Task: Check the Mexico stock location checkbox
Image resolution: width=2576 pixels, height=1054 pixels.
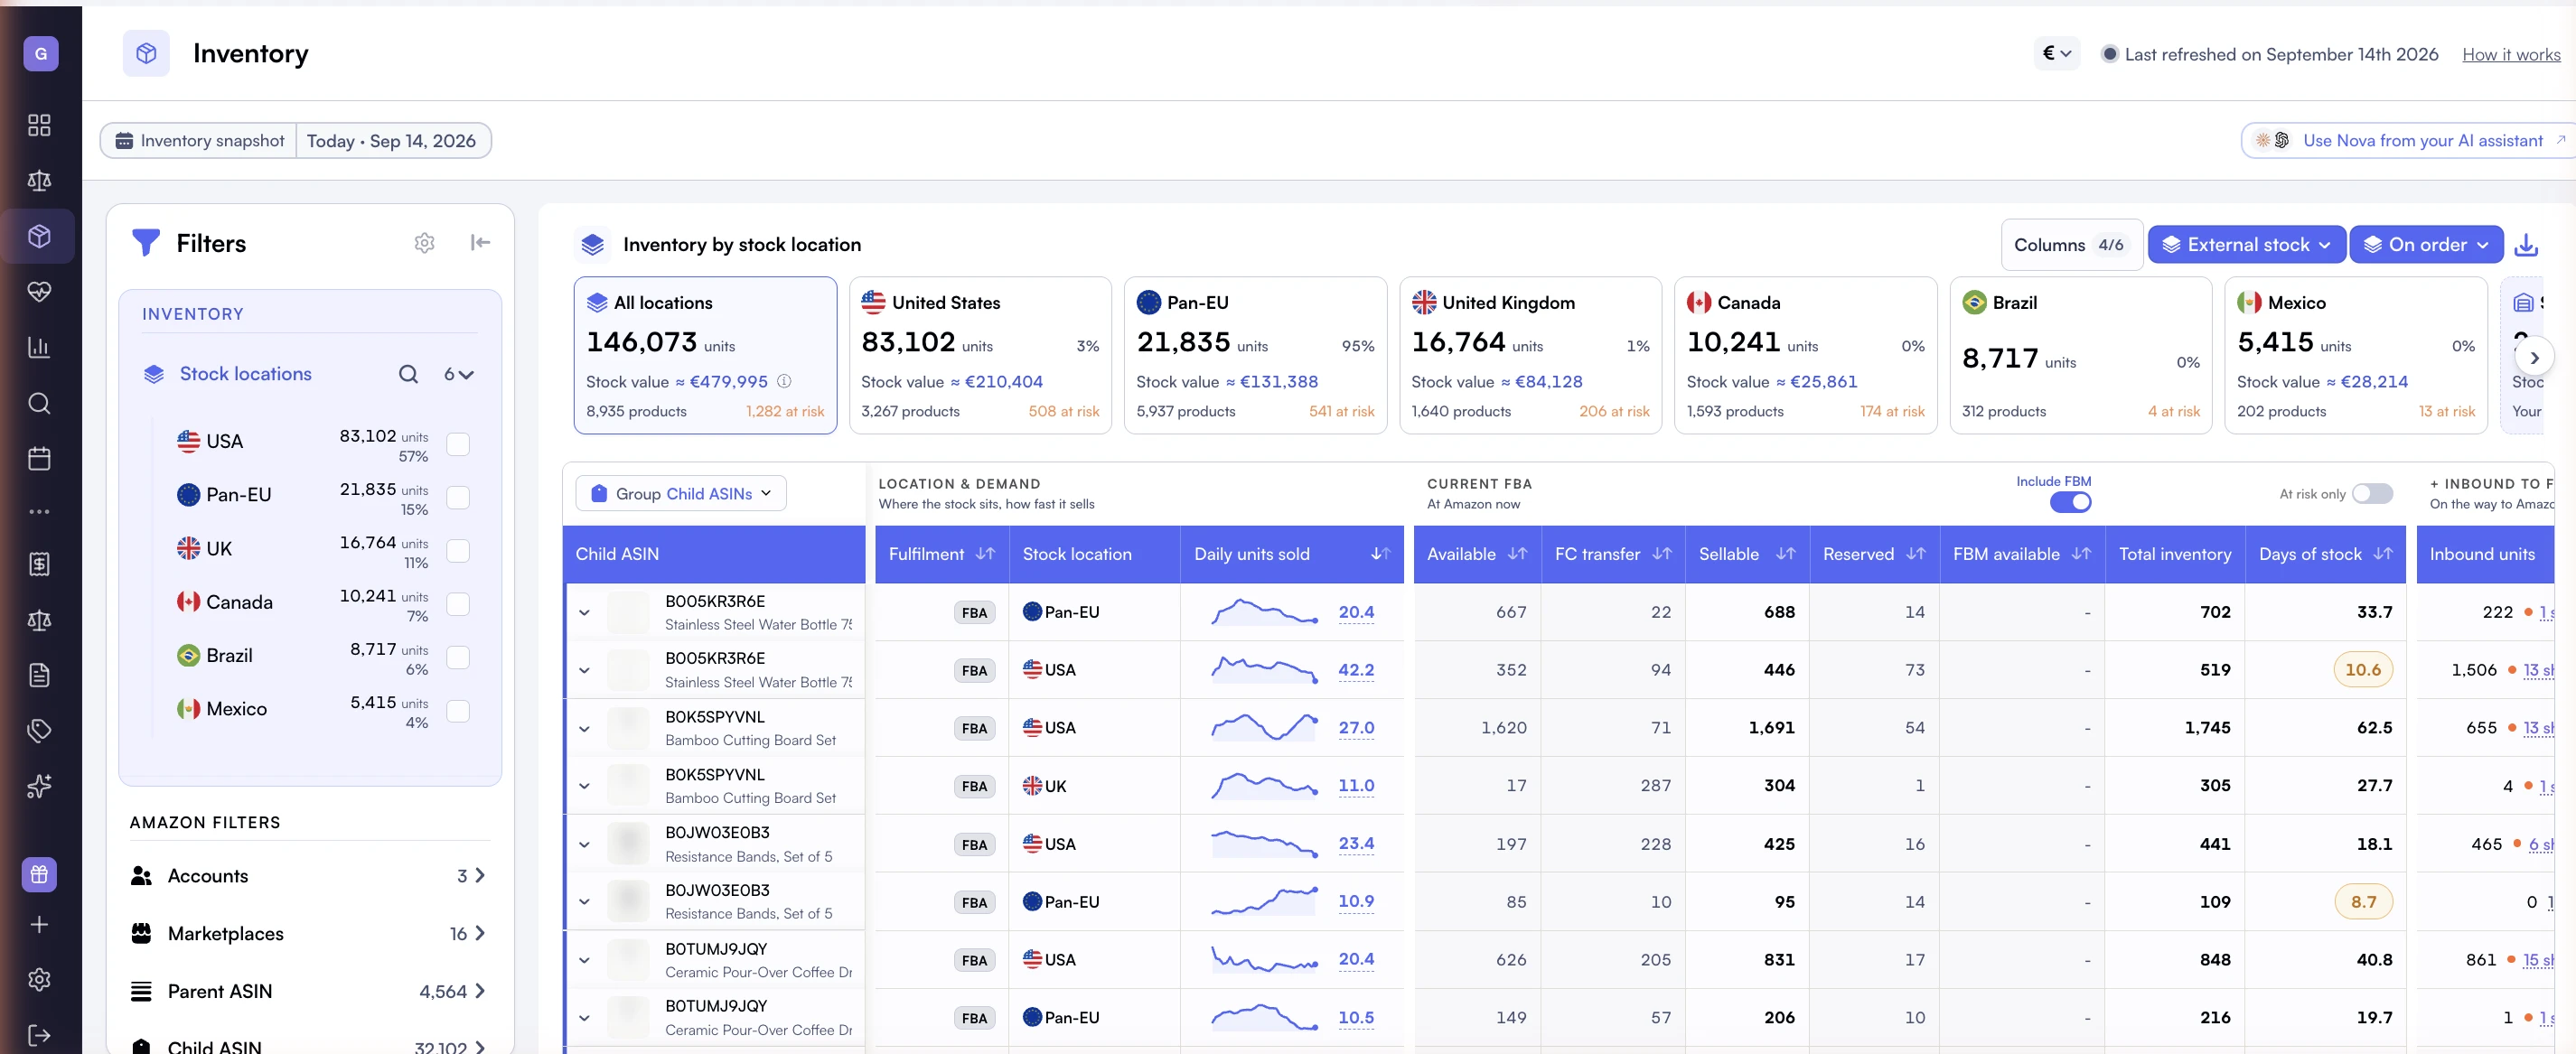Action: coord(458,711)
